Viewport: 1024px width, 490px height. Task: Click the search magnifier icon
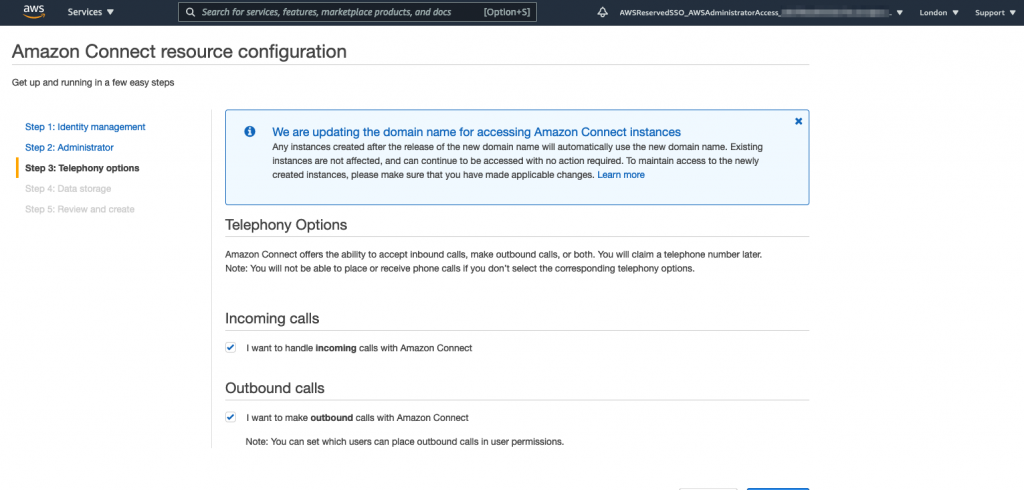[x=190, y=13]
